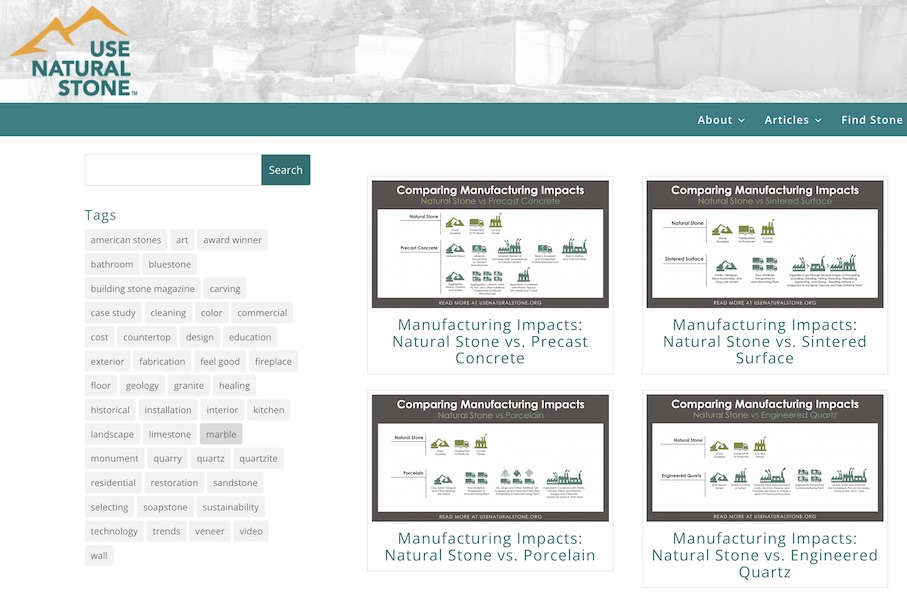Open the sandstone tag
This screenshot has height=597, width=907.
235,483
